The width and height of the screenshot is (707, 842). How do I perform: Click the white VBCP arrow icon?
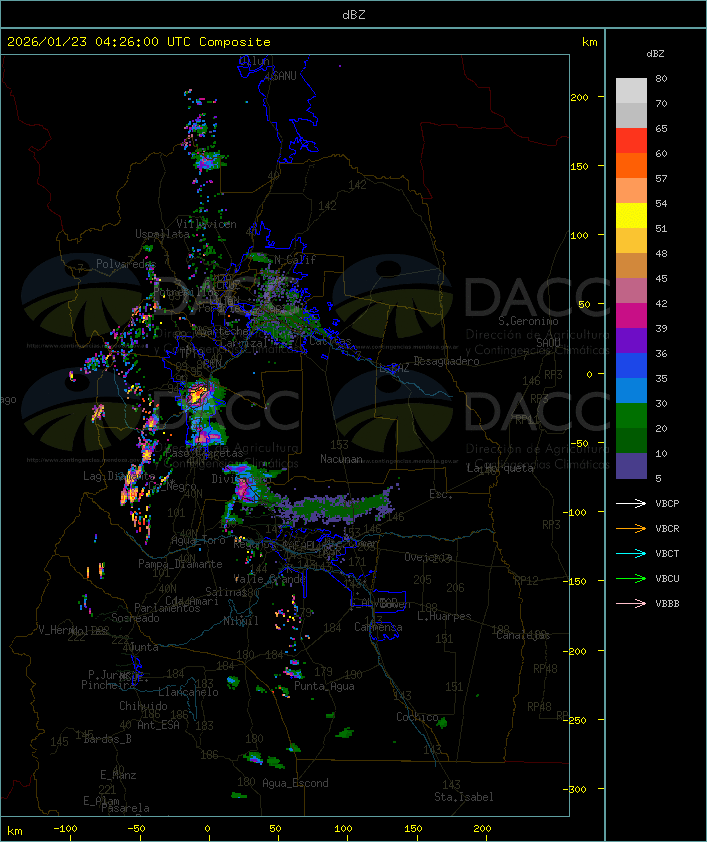pos(632,503)
